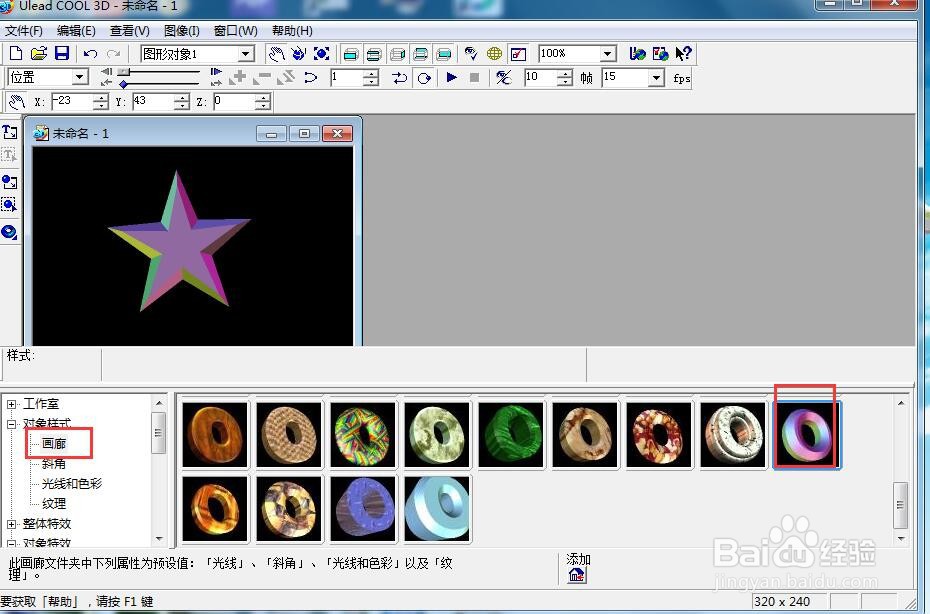The image size is (930, 614).
Task: Open the 窗口(W) menu
Action: pos(235,31)
